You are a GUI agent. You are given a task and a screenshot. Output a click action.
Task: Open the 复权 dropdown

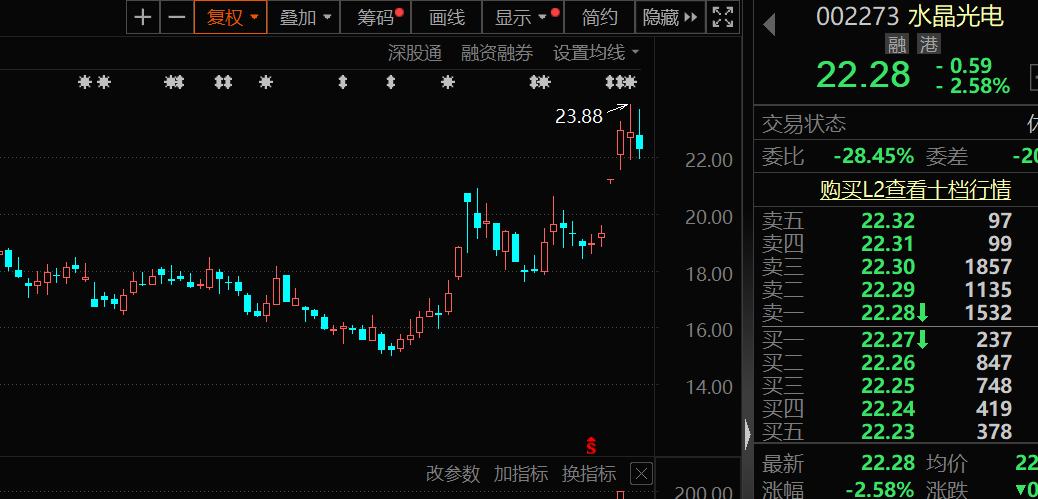pos(231,17)
